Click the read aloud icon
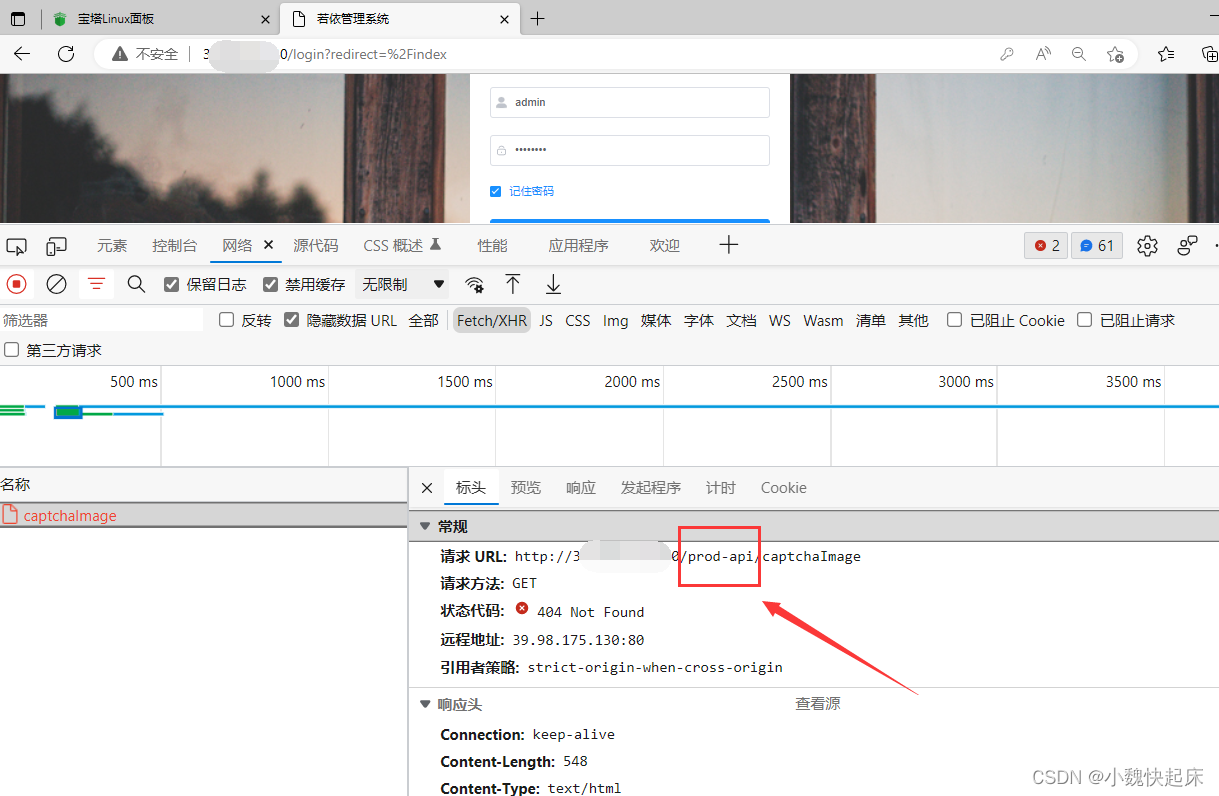The image size is (1219, 796). pos(1043,54)
